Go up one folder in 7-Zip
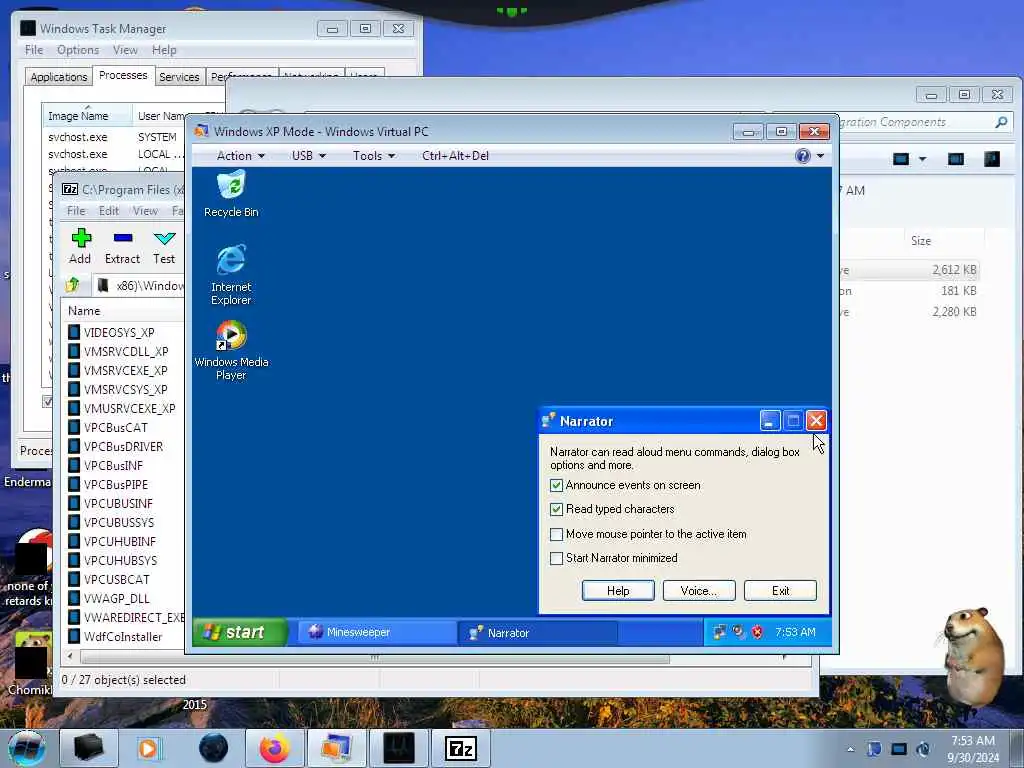 pyautogui.click(x=72, y=285)
